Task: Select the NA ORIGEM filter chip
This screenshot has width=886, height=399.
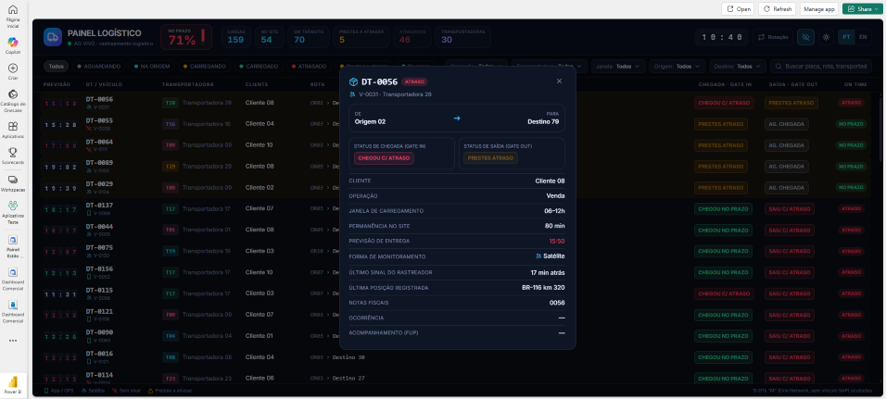Action: click(x=152, y=66)
